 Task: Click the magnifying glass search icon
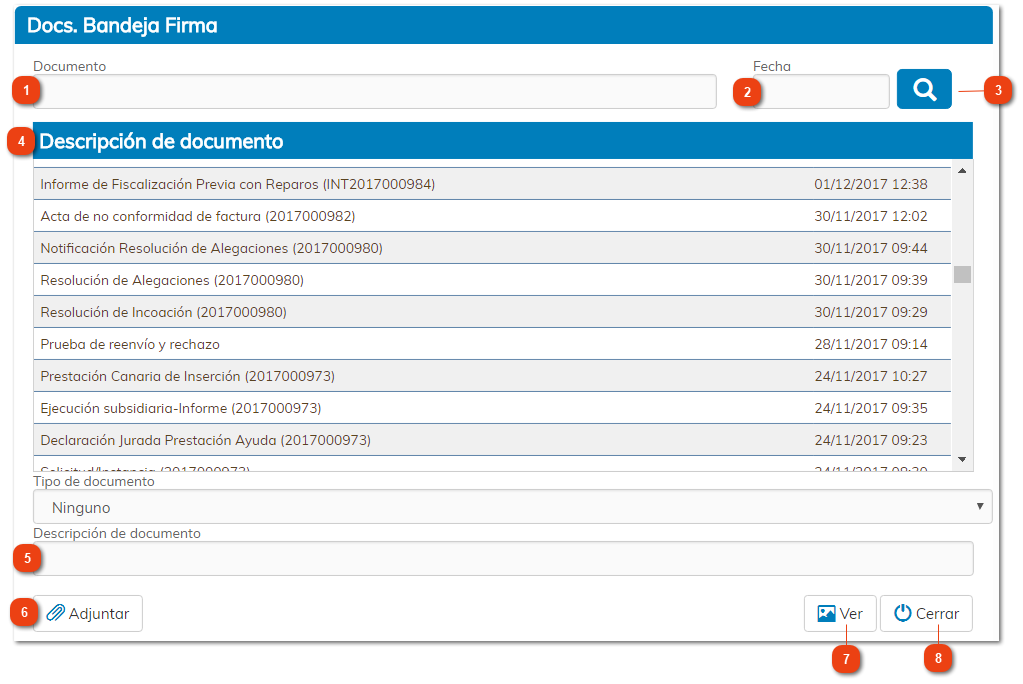pos(921,89)
